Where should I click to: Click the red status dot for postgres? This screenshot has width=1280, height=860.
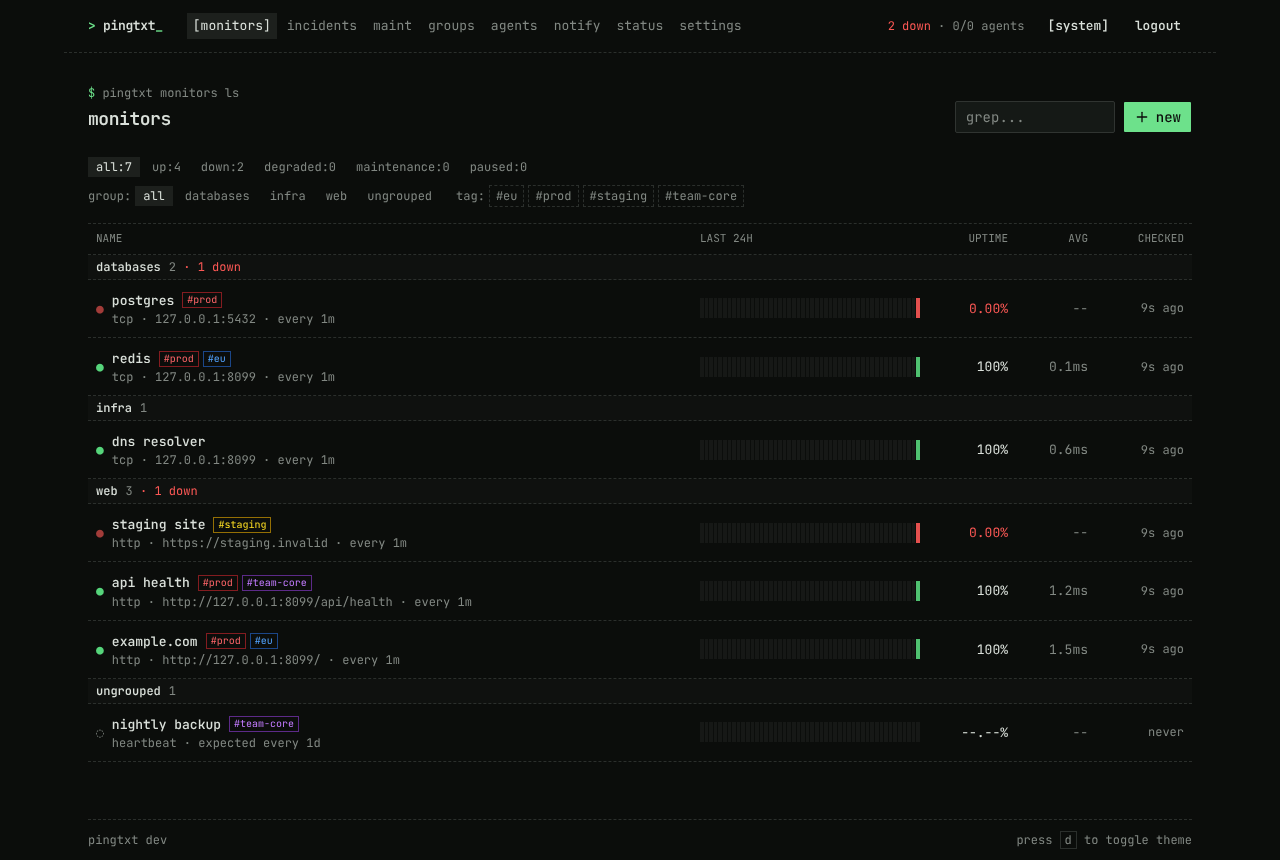[100, 309]
